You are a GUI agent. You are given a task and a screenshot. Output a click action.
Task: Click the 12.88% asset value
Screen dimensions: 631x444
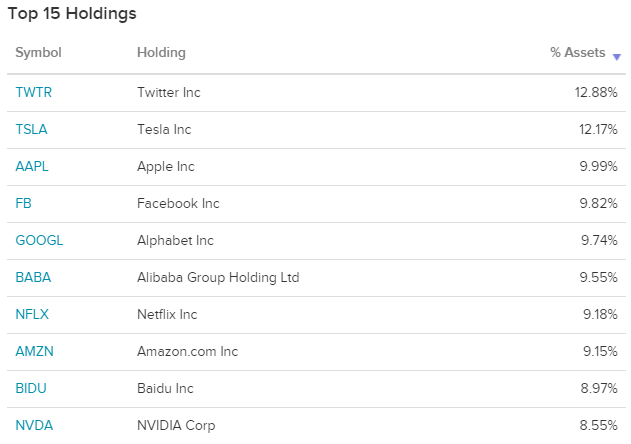tap(596, 92)
